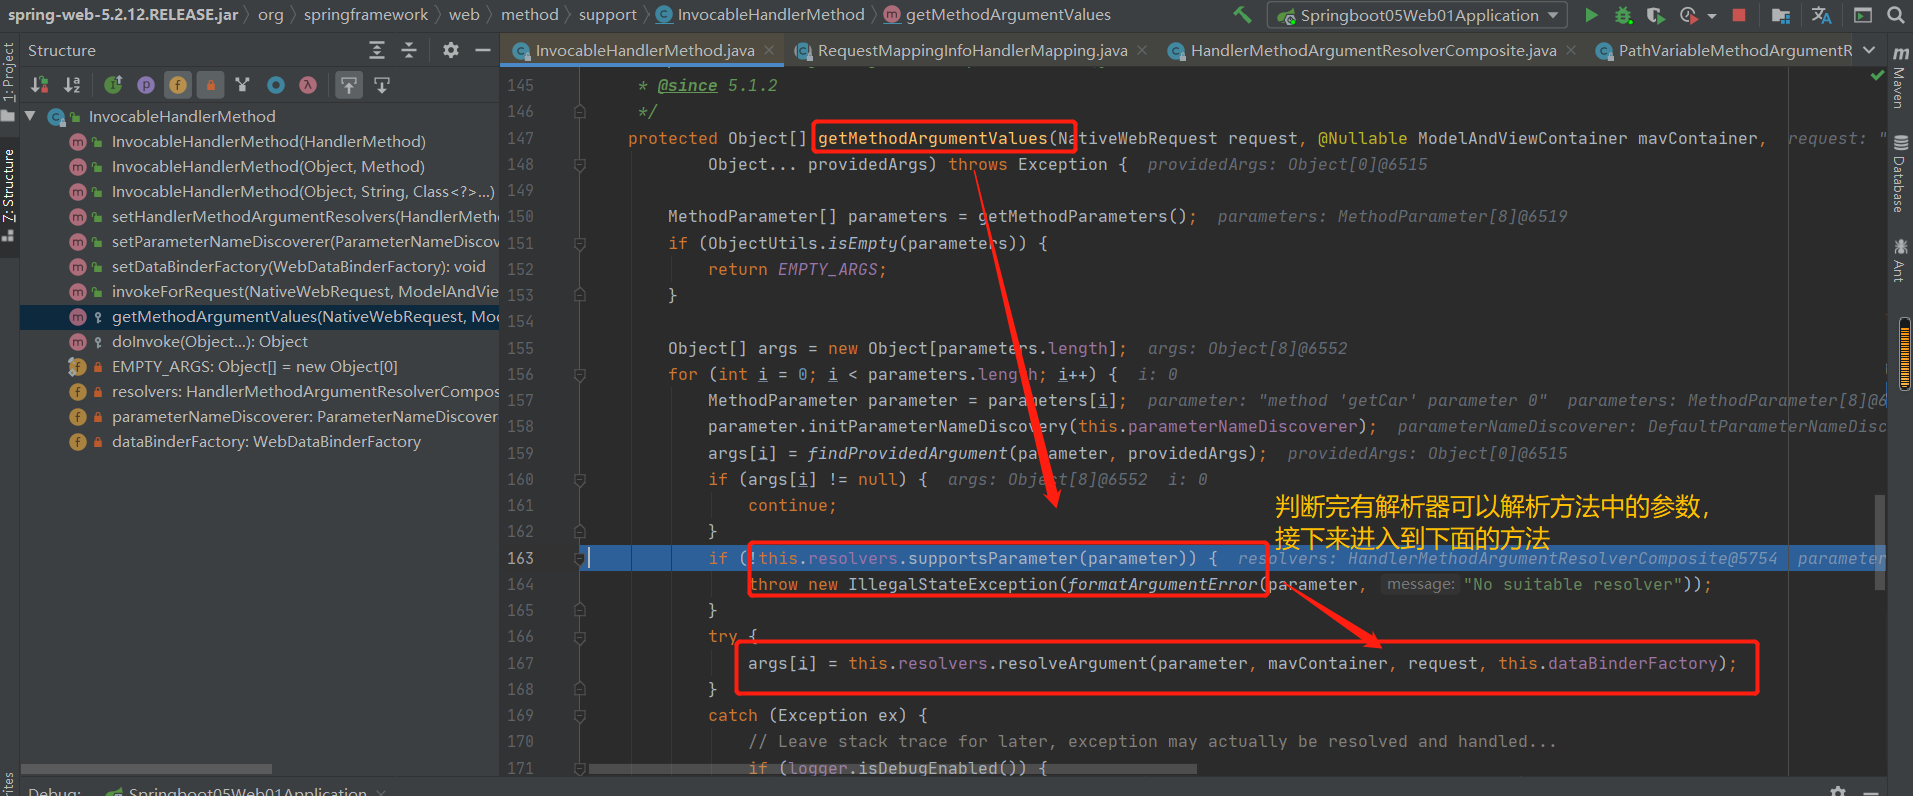1913x796 pixels.
Task: Close the InvocableHandlerMethod.java tab
Action: tap(769, 50)
